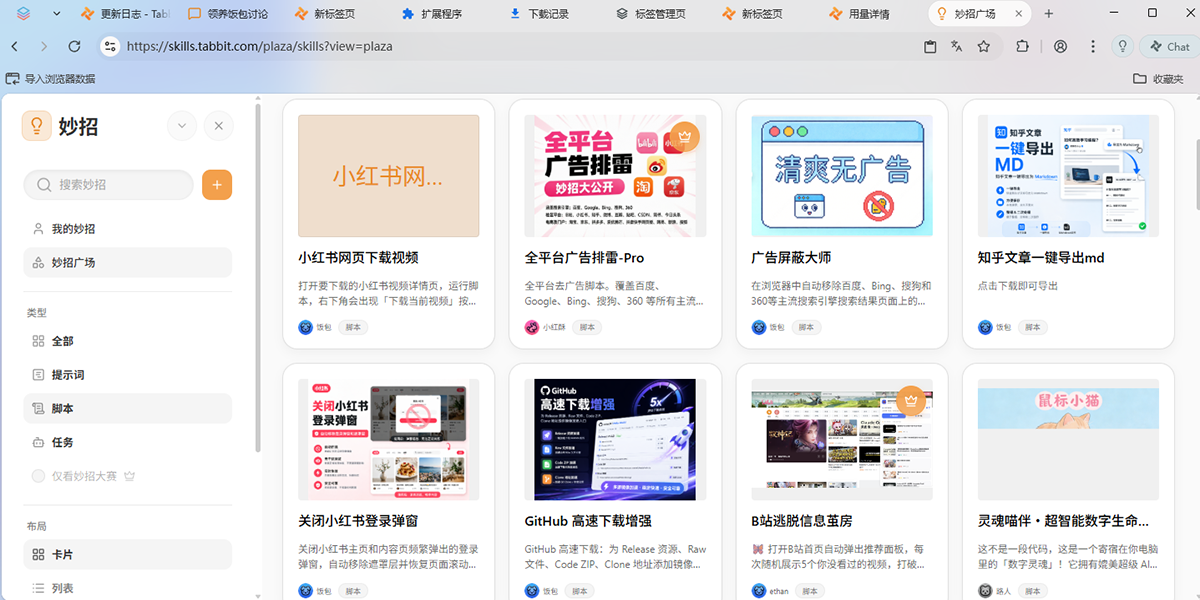The image size is (1200, 600).
Task: Focus the skills.tabbit.com address bar
Action: tap(510, 46)
